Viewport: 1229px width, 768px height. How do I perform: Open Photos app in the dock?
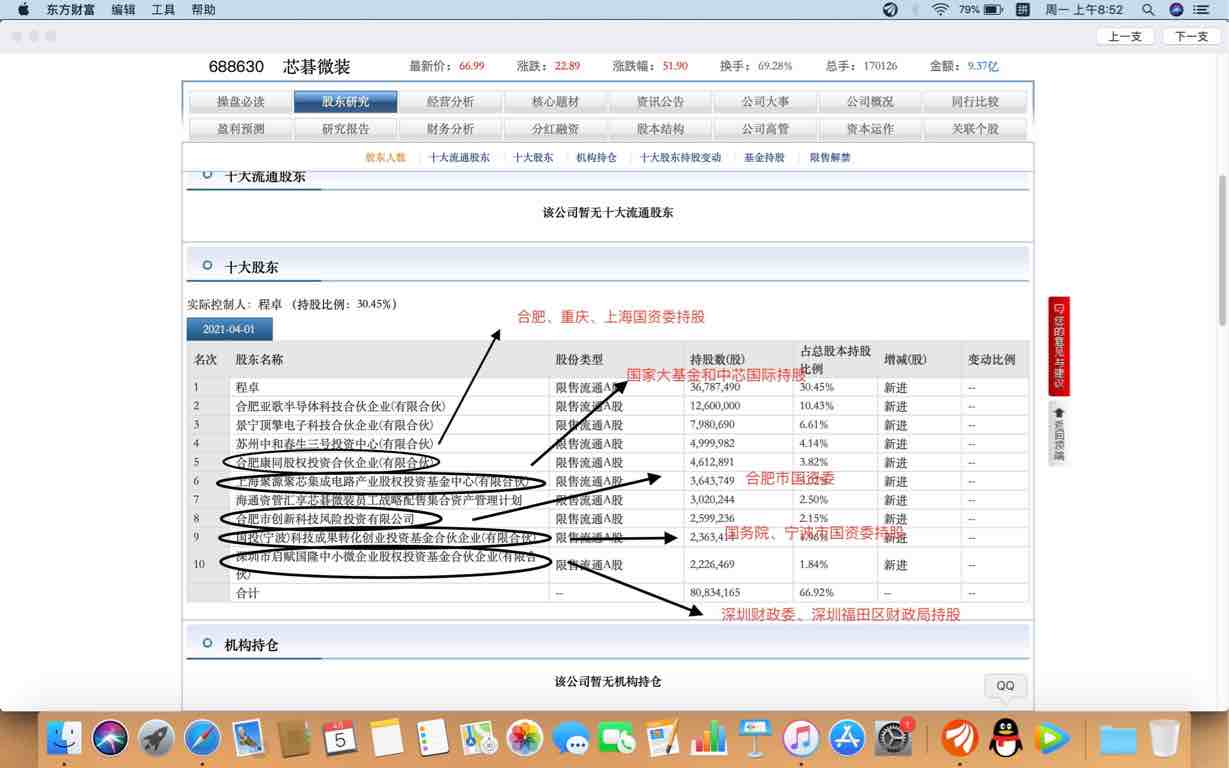[525, 738]
